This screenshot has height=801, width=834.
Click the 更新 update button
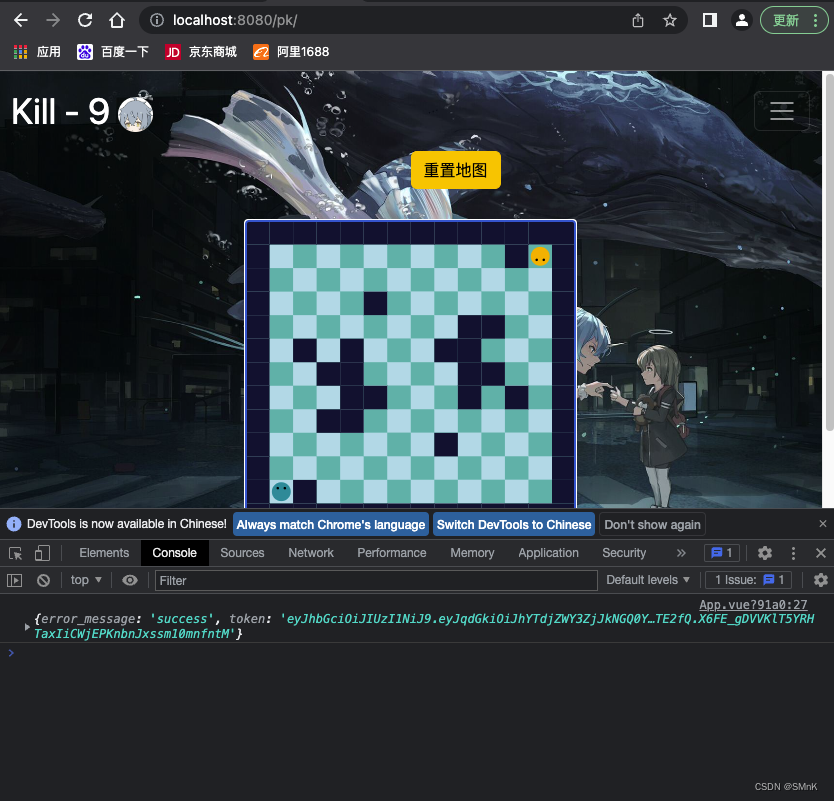click(794, 20)
